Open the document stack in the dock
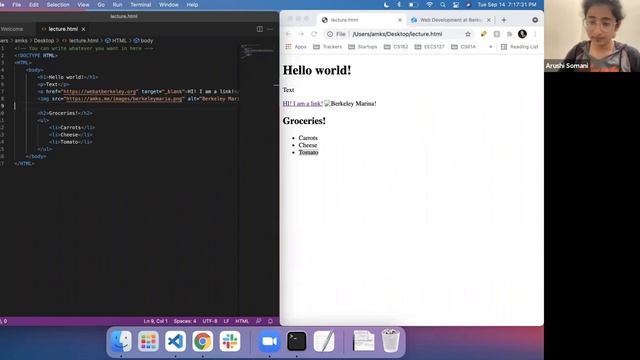 coord(363,341)
